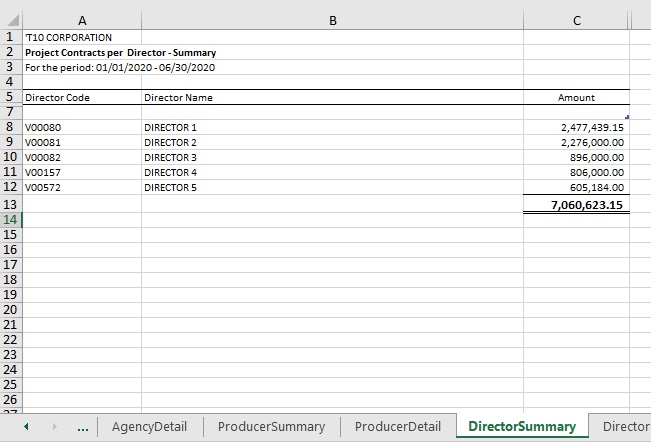Select the amount 2,477,439.15 cell
Viewport: 651px width, 442px height.
[576, 128]
